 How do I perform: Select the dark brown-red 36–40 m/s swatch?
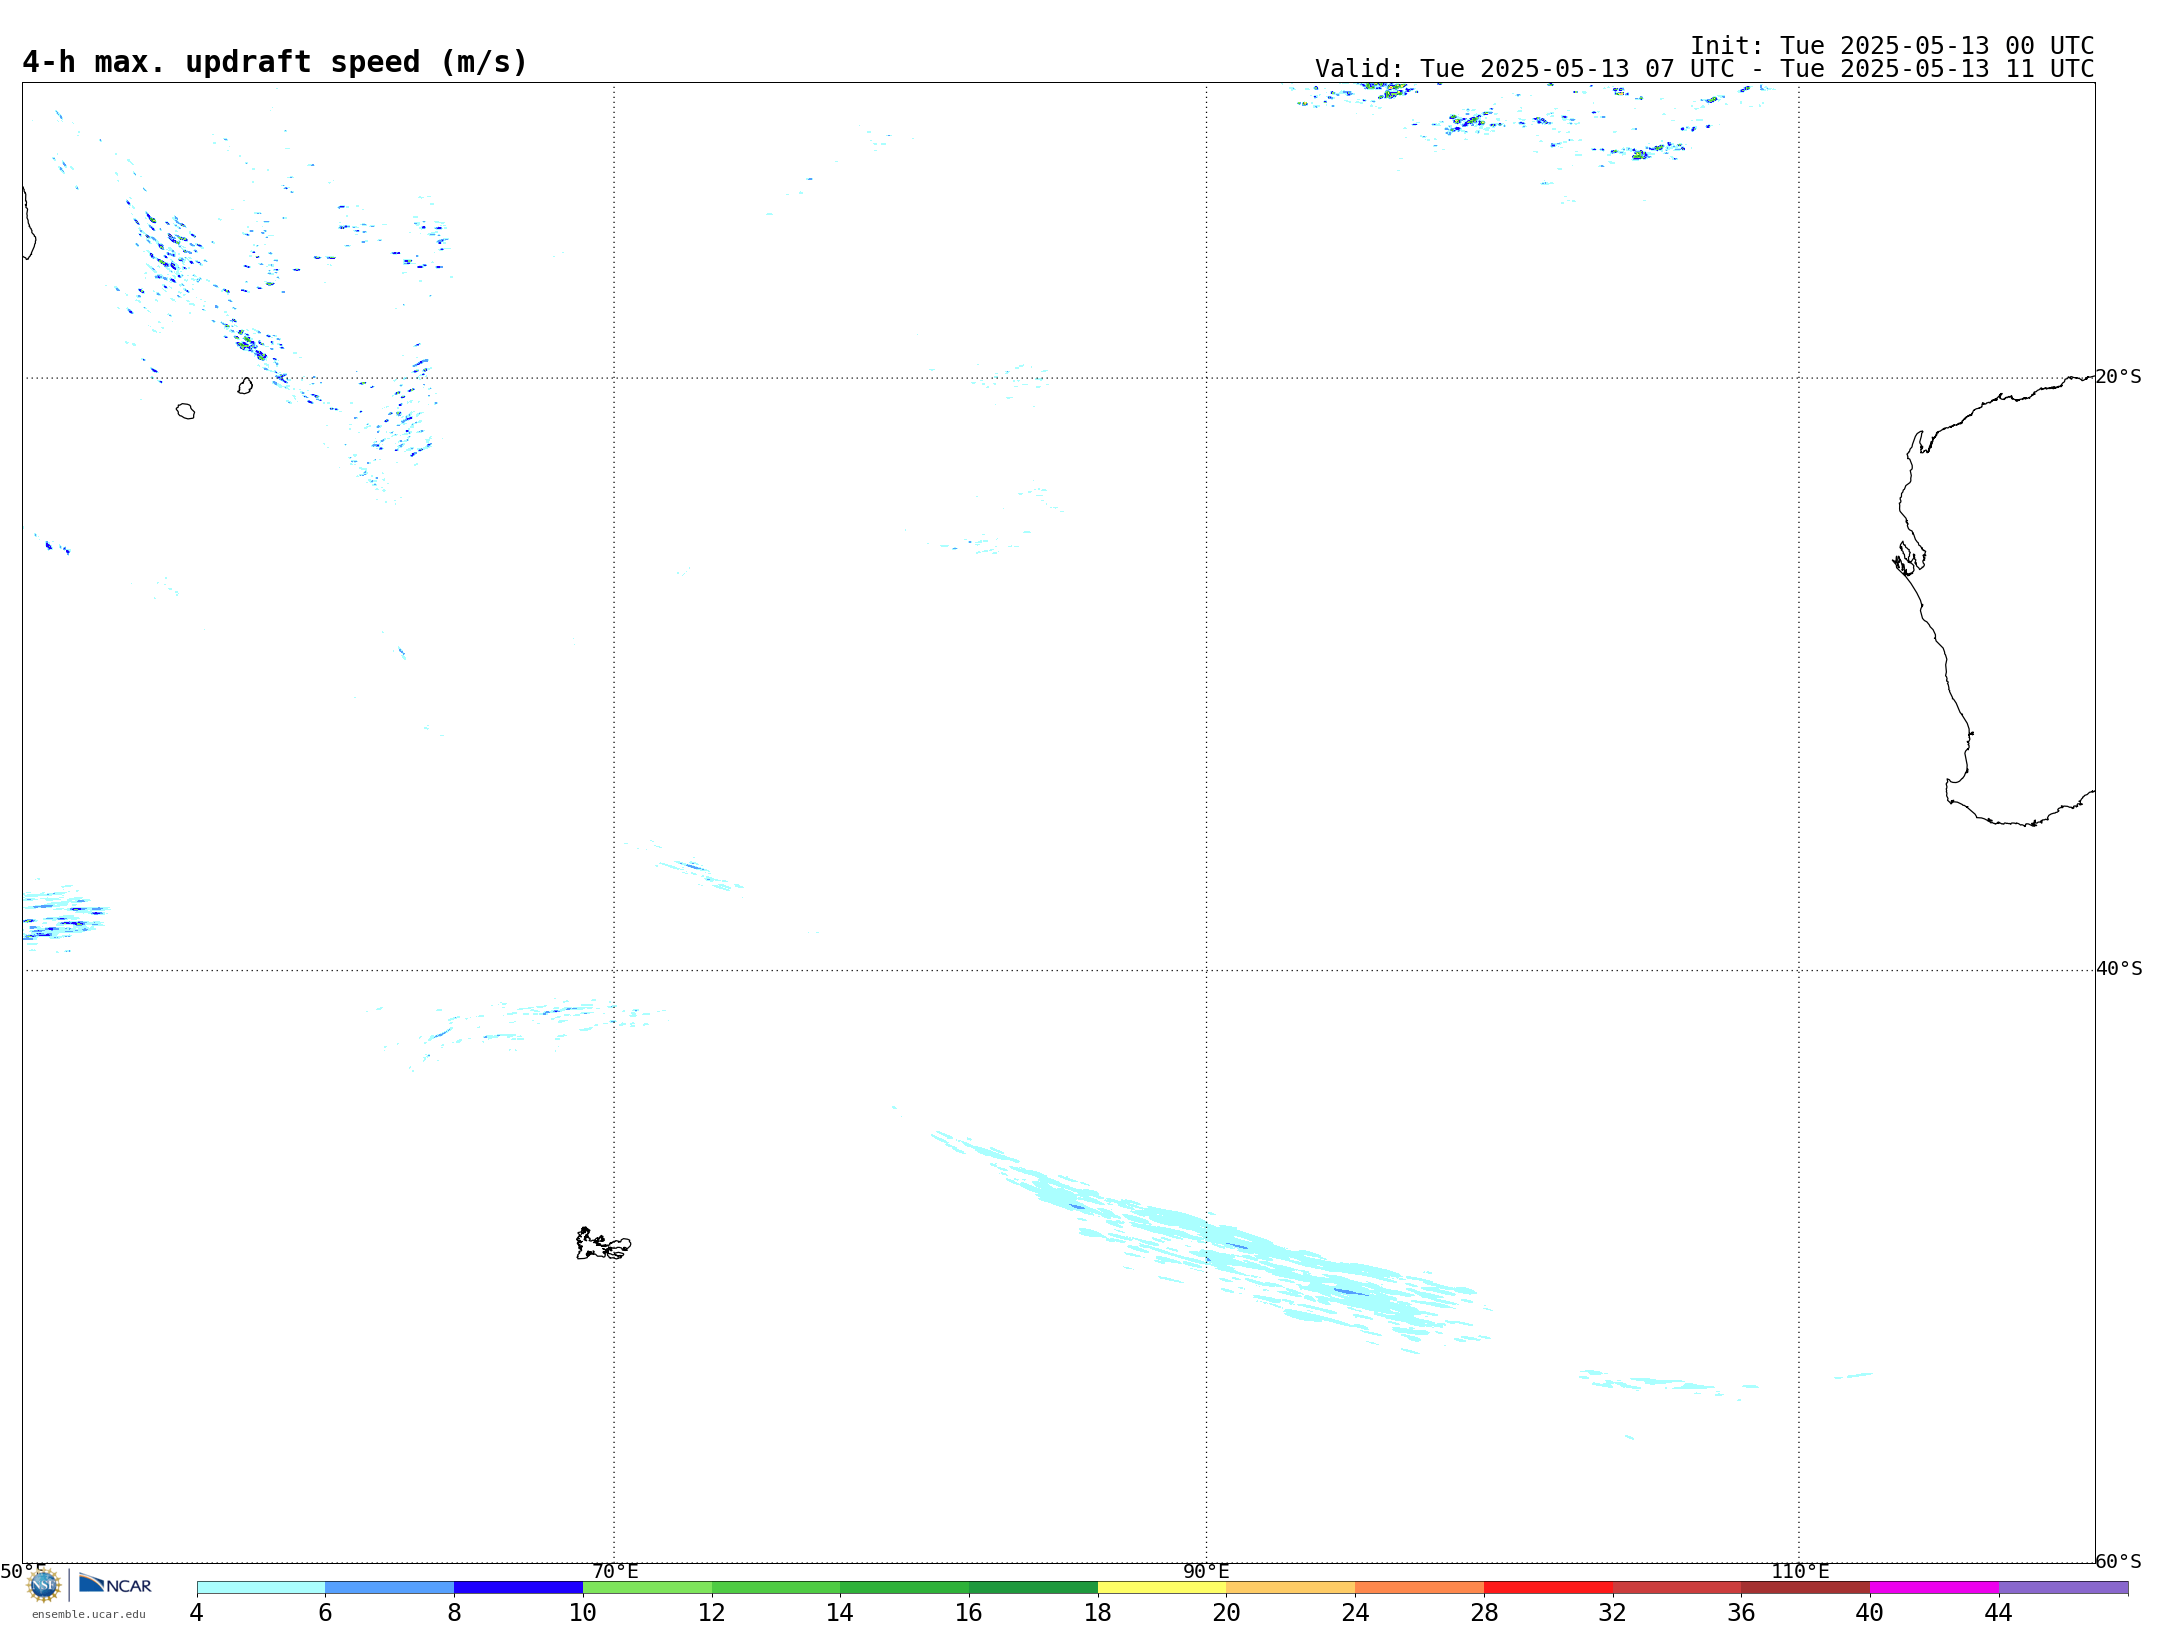coord(1806,1588)
